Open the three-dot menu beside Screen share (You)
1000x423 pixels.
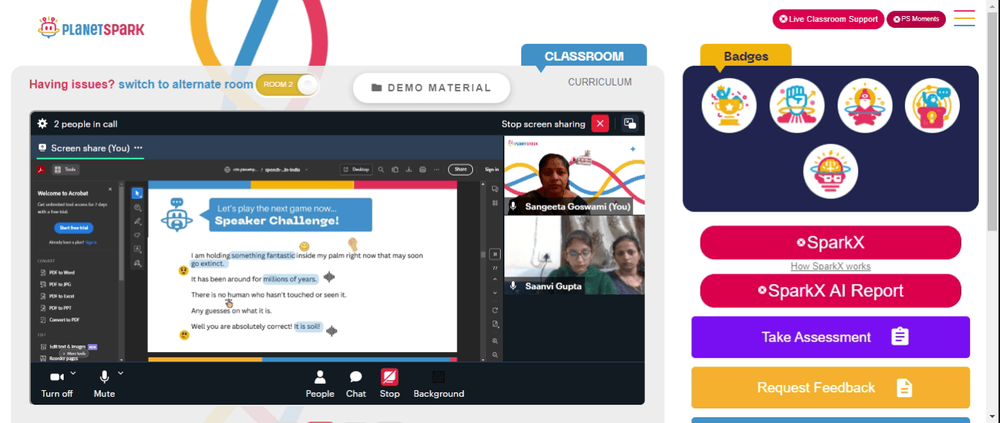pyautogui.click(x=138, y=148)
